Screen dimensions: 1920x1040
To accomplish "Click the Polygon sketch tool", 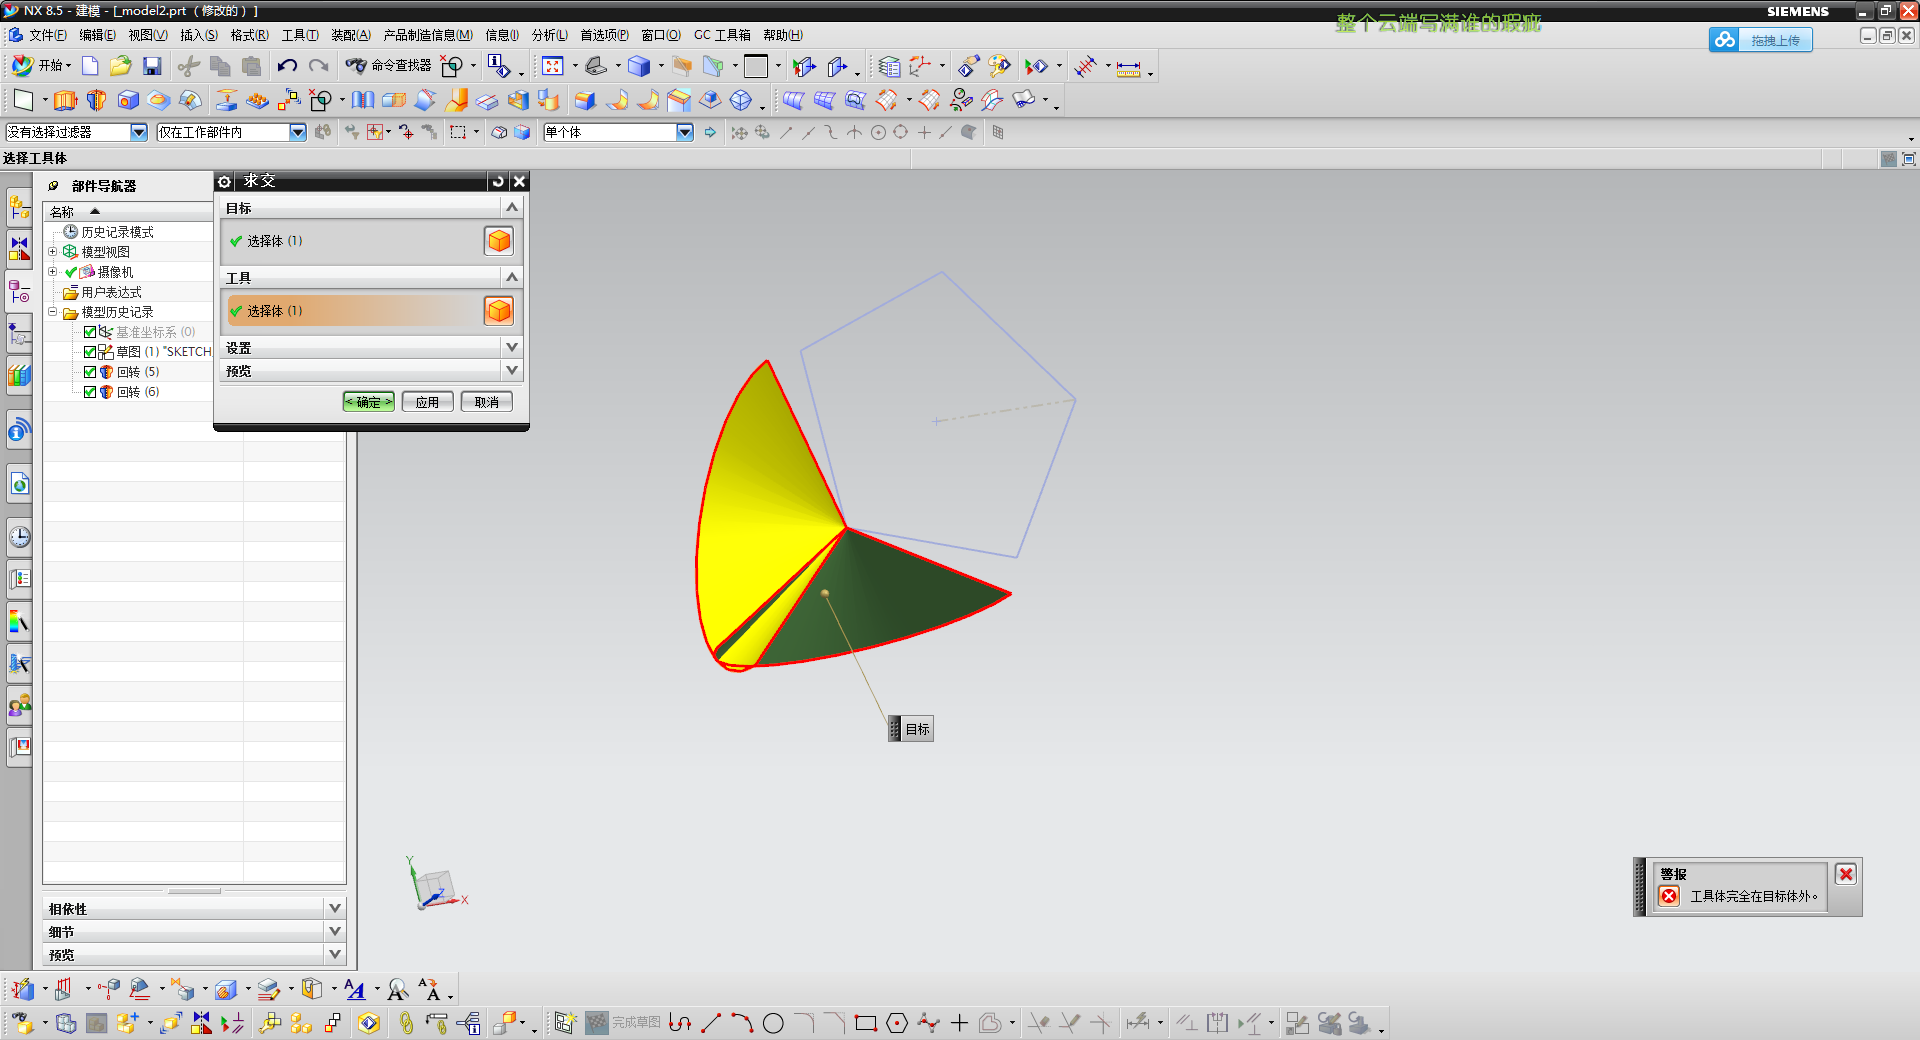I will [897, 1023].
